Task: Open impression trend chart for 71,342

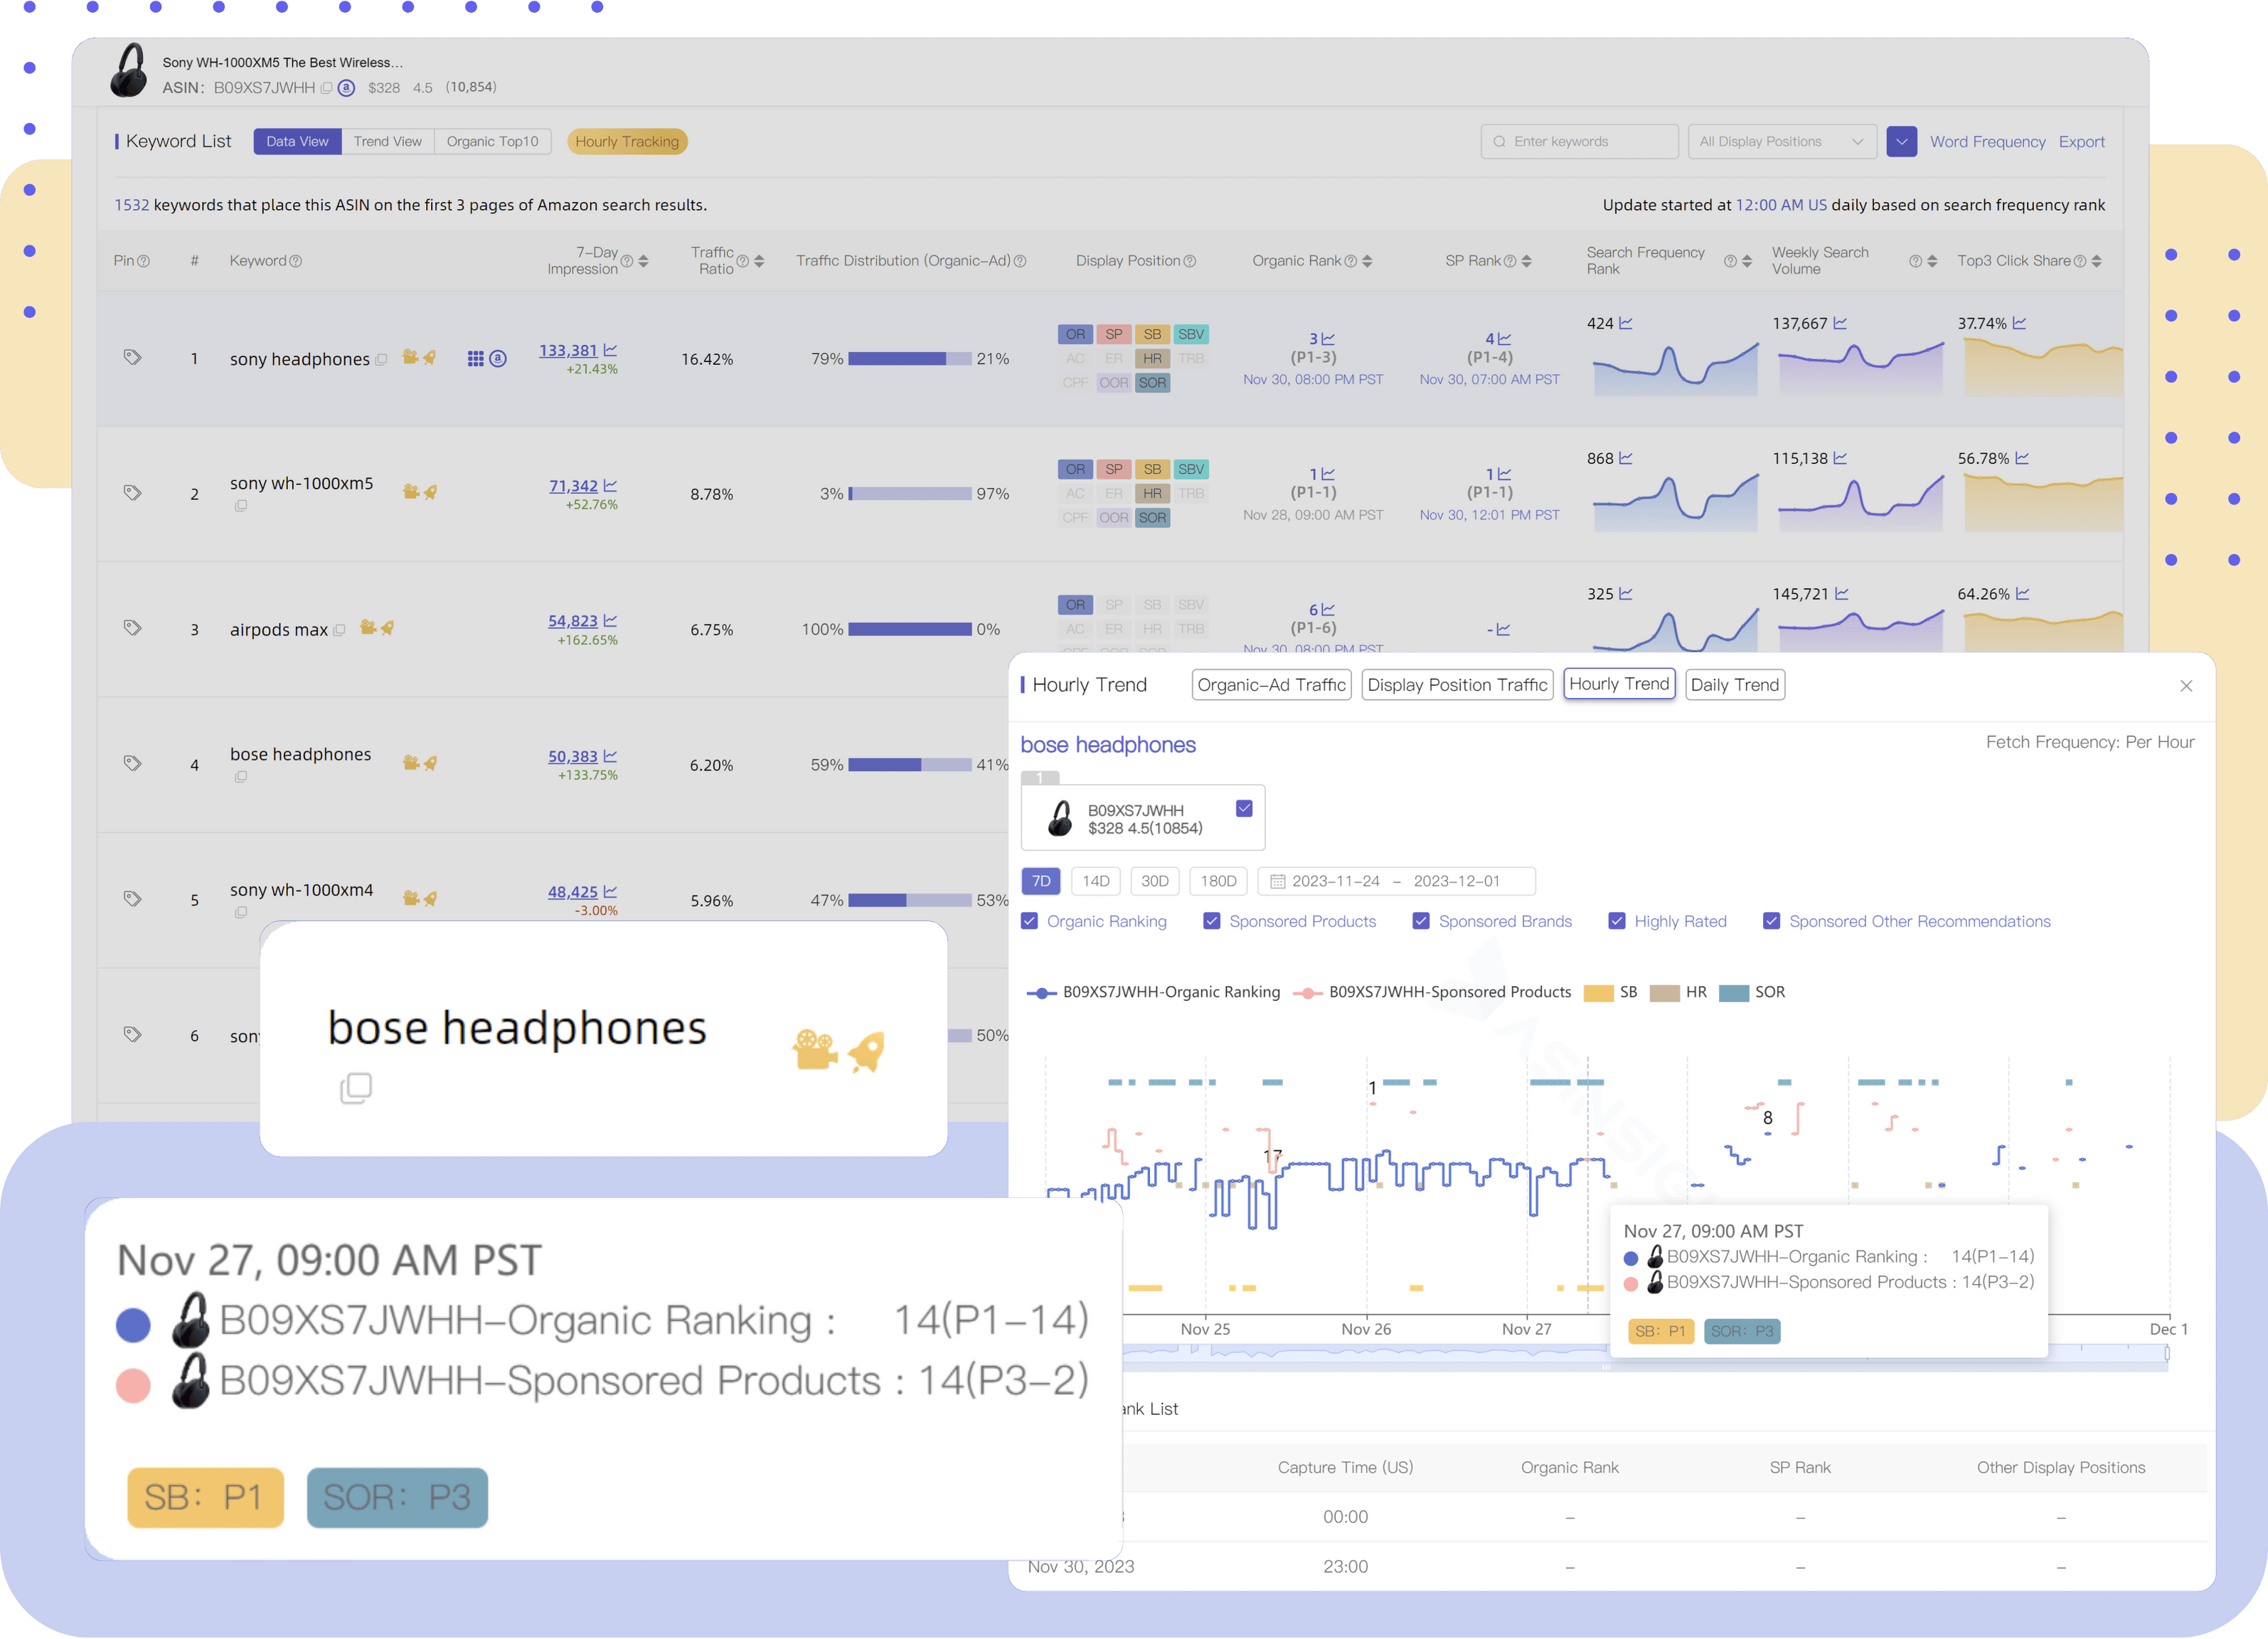Action: [610, 485]
